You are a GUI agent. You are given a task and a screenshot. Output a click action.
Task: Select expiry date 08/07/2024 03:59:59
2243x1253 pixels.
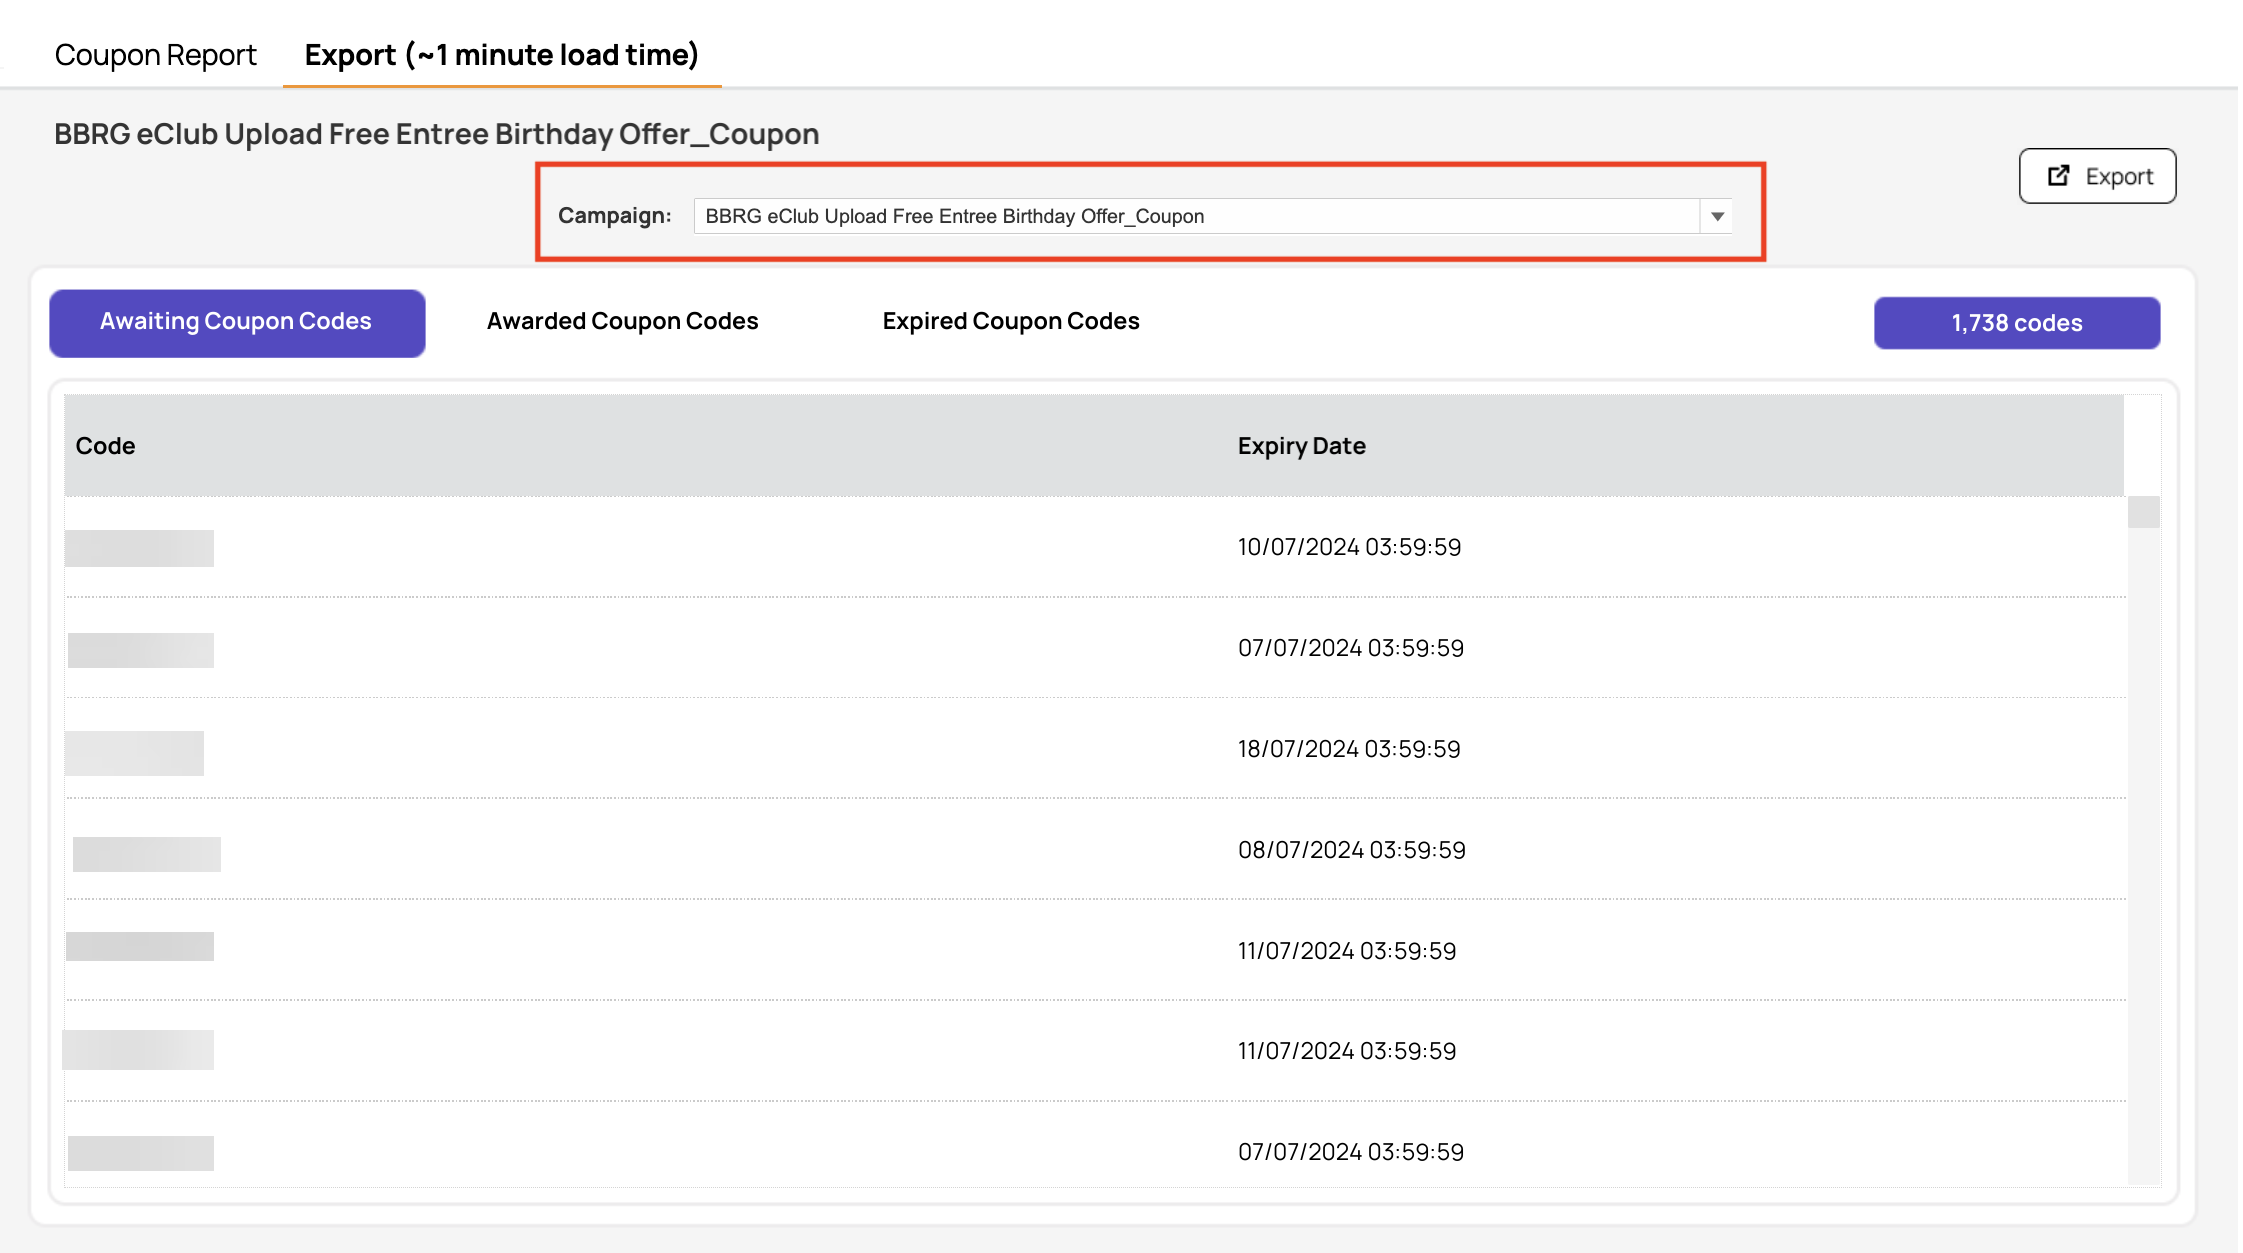[x=1351, y=850]
